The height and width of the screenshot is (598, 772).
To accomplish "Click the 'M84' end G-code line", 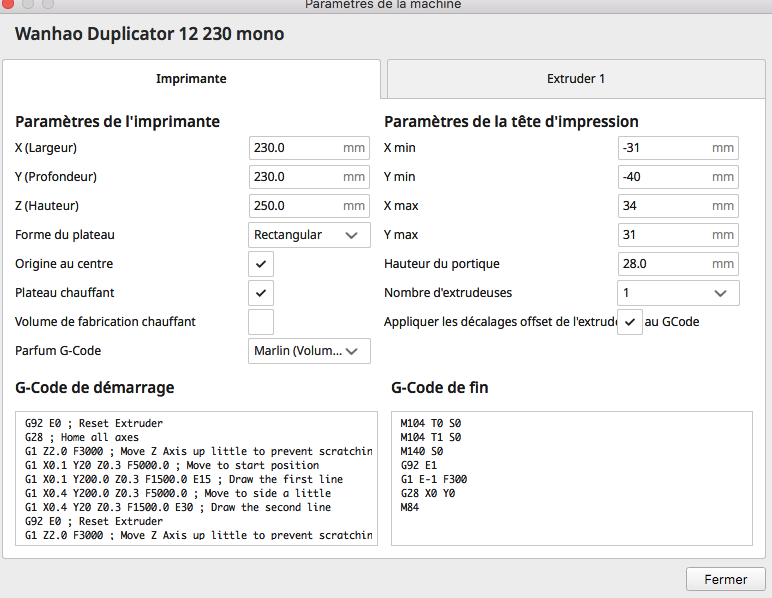I will pyautogui.click(x=410, y=507).
